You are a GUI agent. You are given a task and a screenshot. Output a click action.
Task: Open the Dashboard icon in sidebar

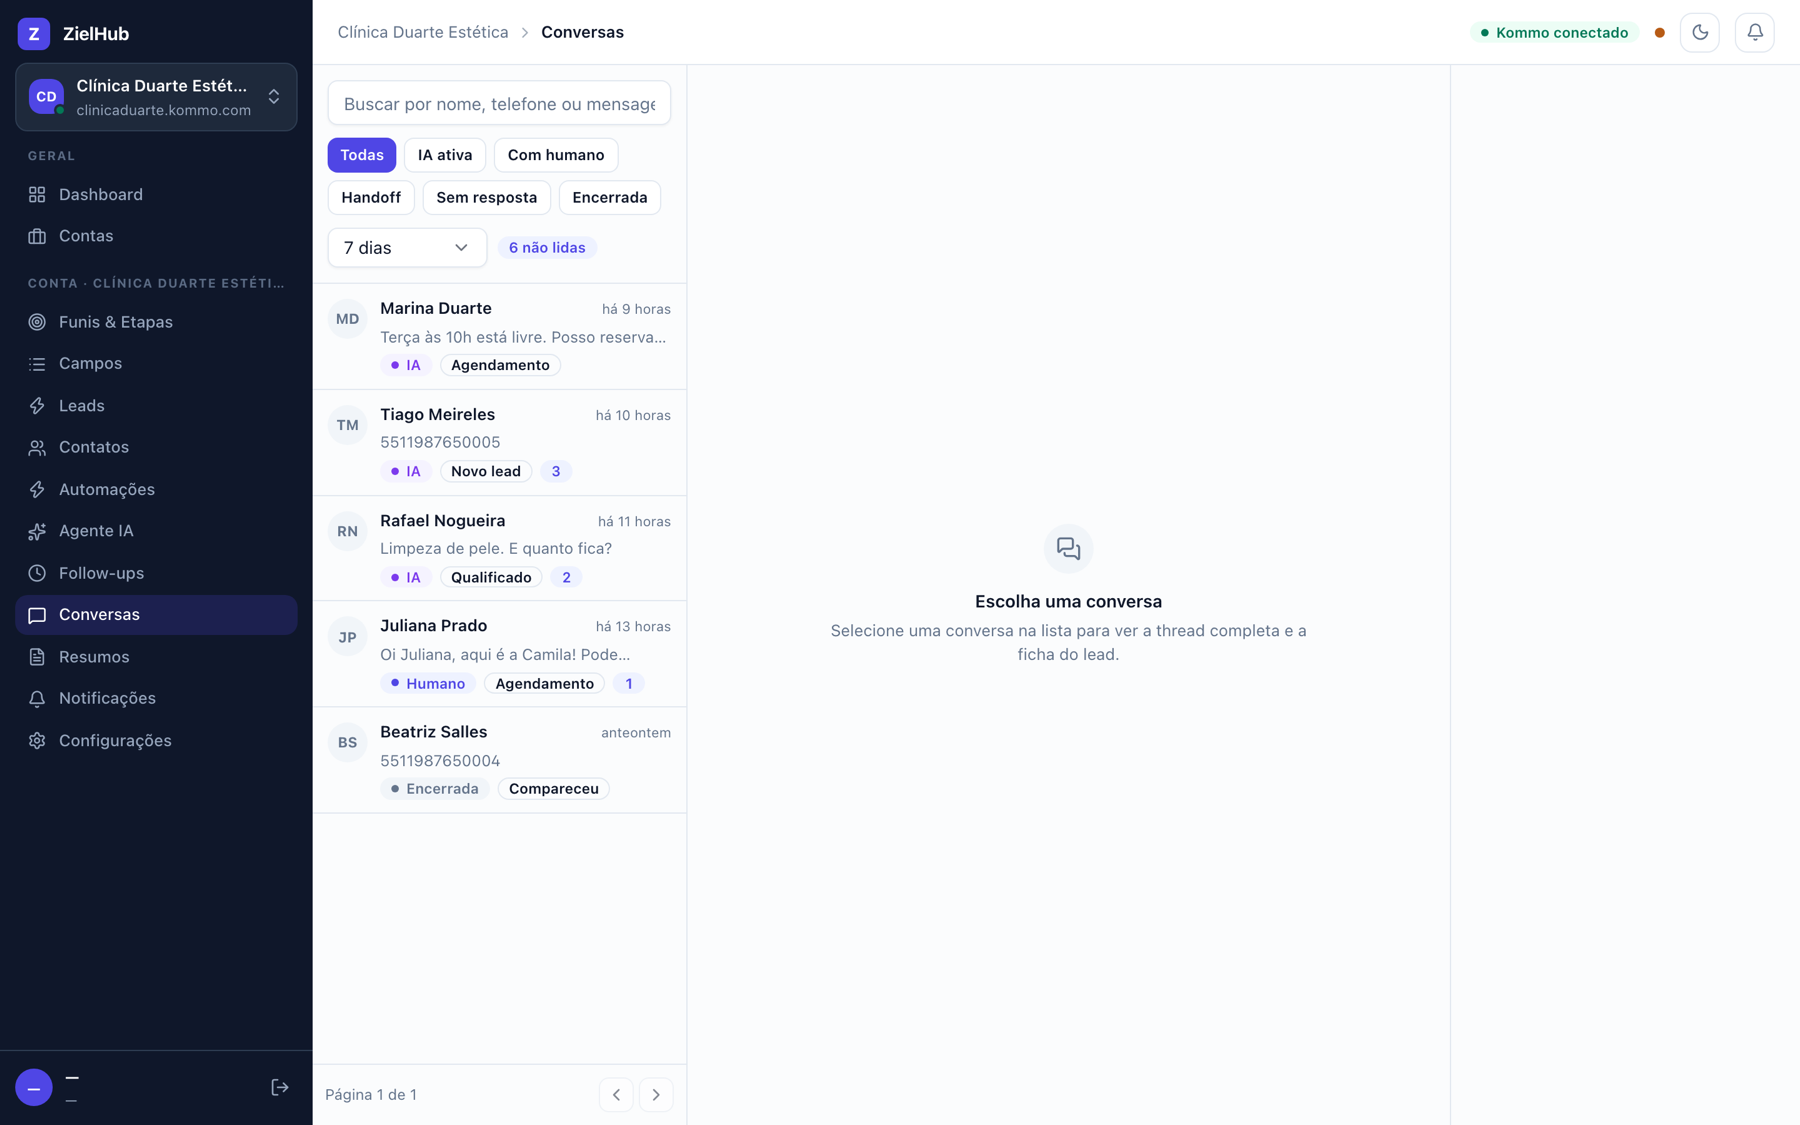(x=37, y=194)
